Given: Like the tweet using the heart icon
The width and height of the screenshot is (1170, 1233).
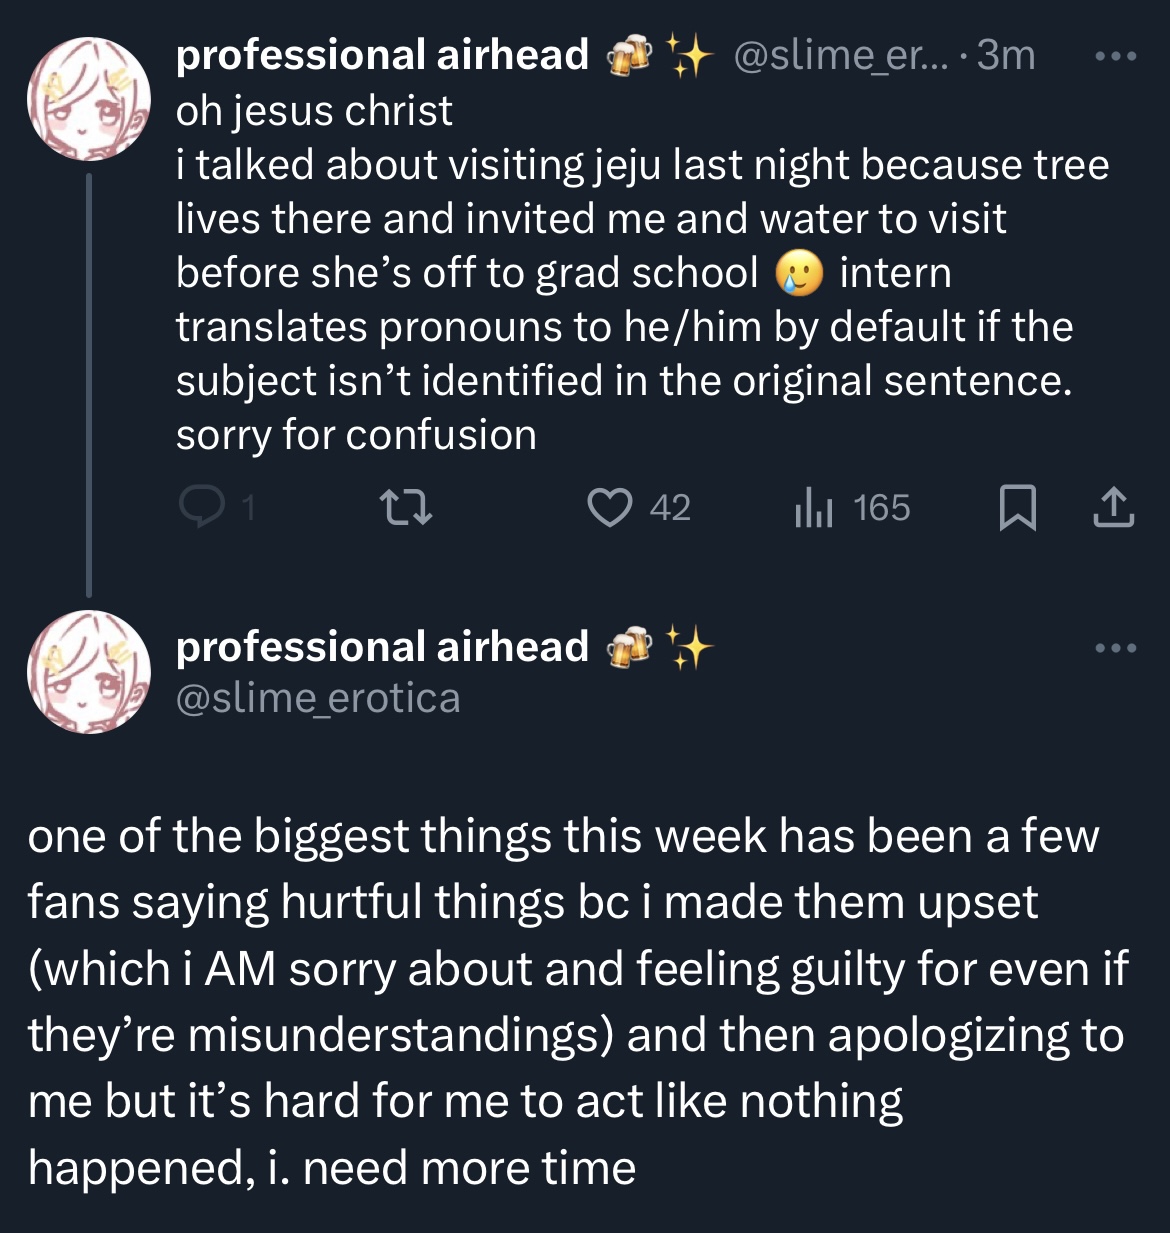Looking at the screenshot, I should point(609,507).
